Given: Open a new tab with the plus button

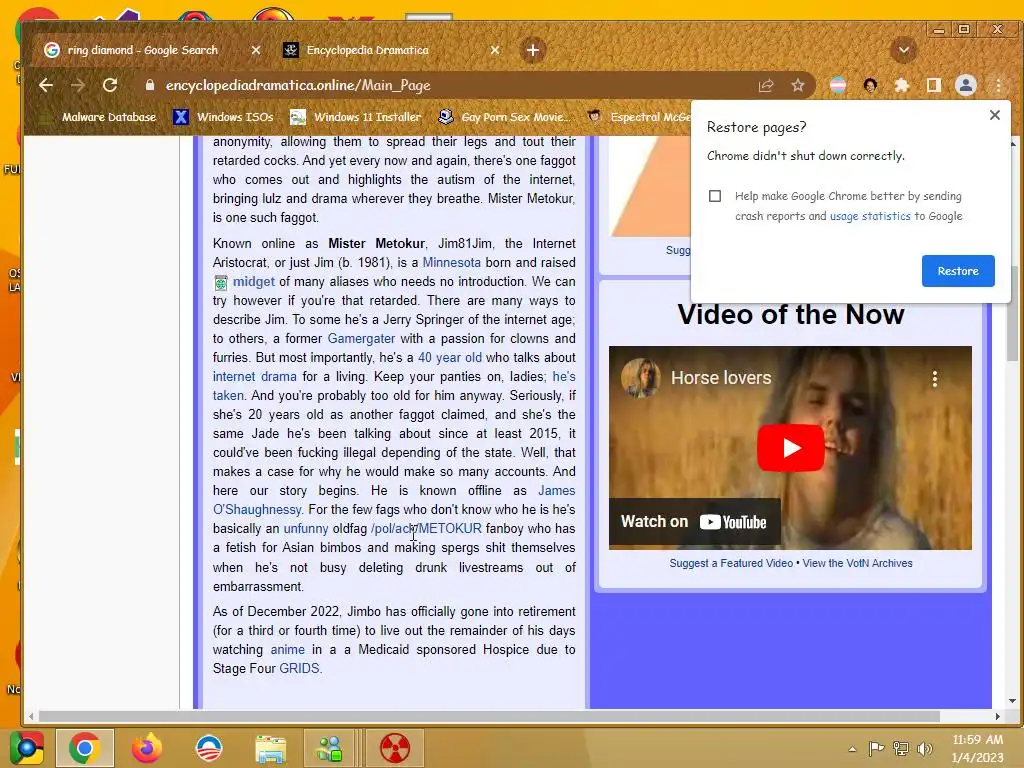Looking at the screenshot, I should click(533, 50).
